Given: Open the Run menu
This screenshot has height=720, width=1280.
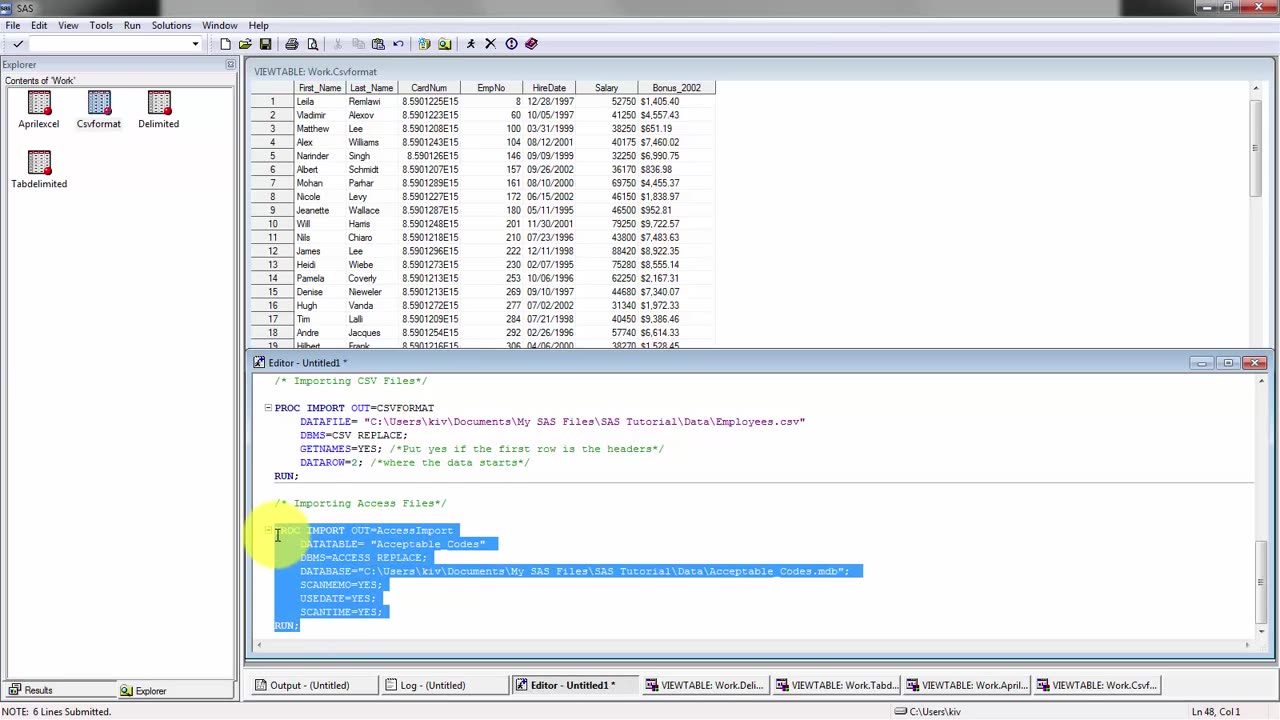Looking at the screenshot, I should pos(132,25).
